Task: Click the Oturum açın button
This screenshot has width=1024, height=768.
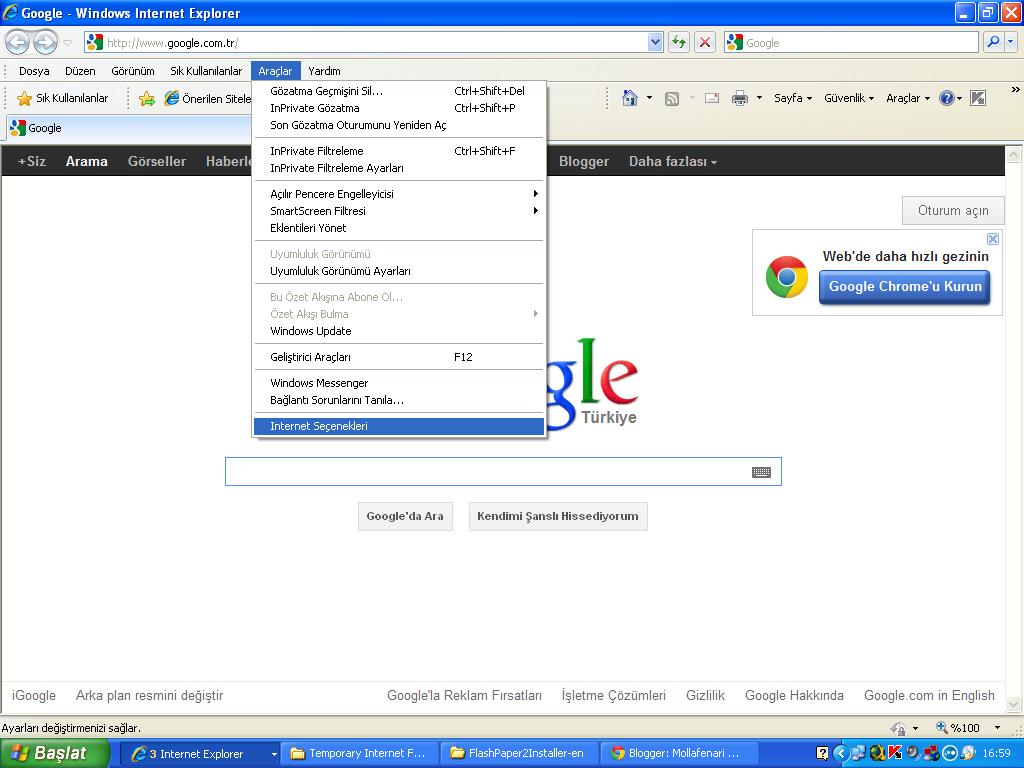Action: pyautogui.click(x=953, y=211)
